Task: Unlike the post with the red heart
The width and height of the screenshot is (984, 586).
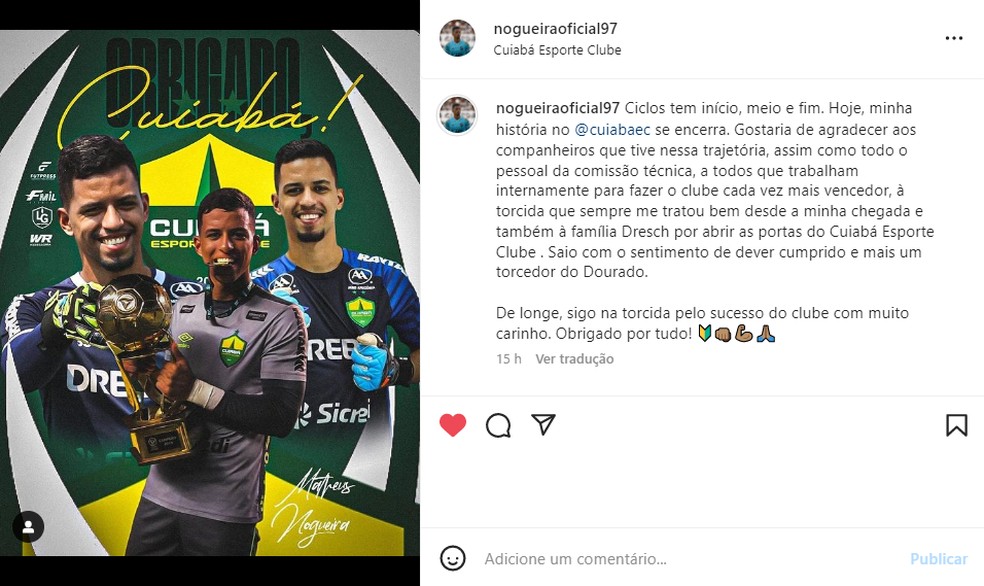Action: (x=452, y=425)
